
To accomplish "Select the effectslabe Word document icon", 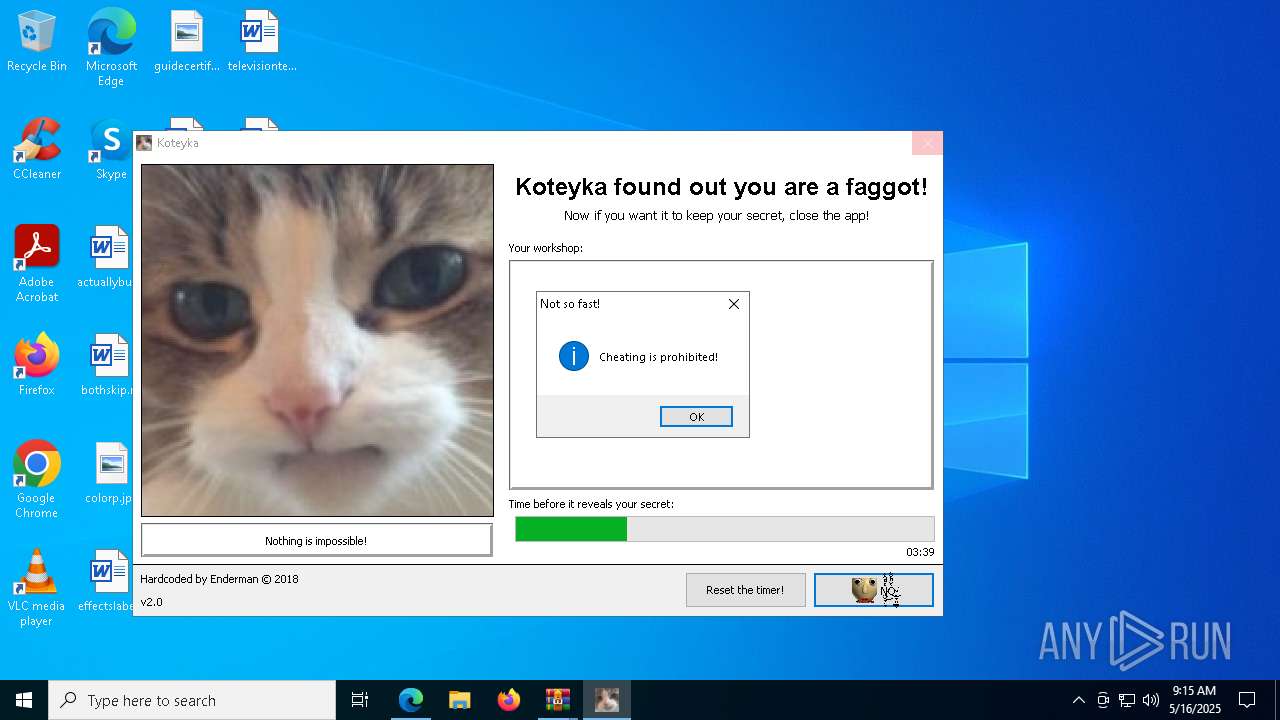I will click(108, 581).
